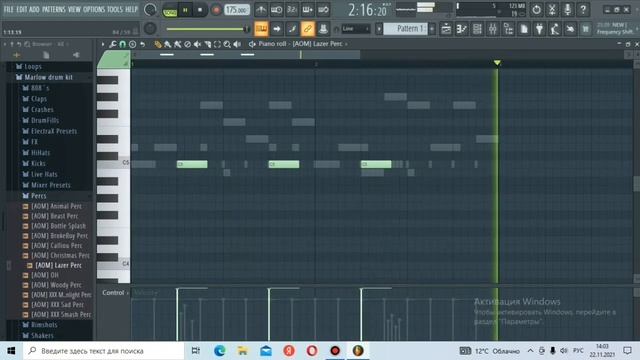Image resolution: width=640 pixels, height=360 pixels.
Task: Toggle Blend recording overdub
Action: [307, 9]
